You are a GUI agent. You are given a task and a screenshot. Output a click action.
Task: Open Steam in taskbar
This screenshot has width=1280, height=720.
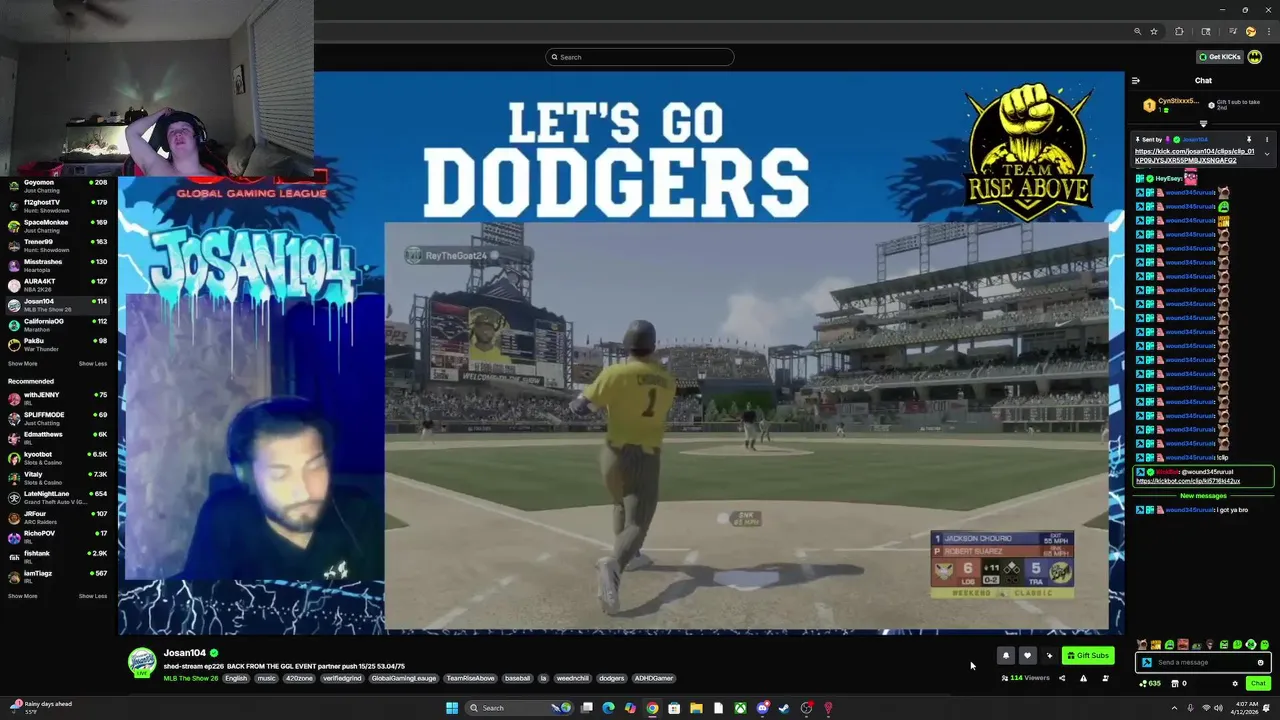[x=784, y=708]
